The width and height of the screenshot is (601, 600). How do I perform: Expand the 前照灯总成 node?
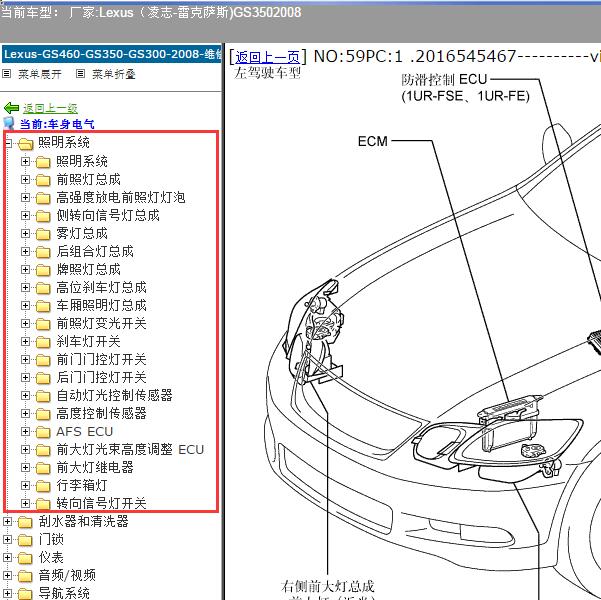coord(25,179)
